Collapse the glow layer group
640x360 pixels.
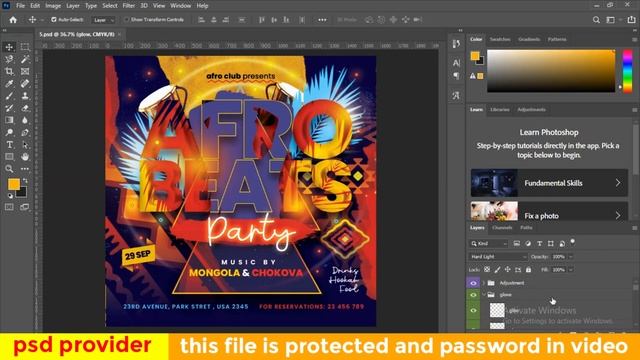tap(484, 295)
